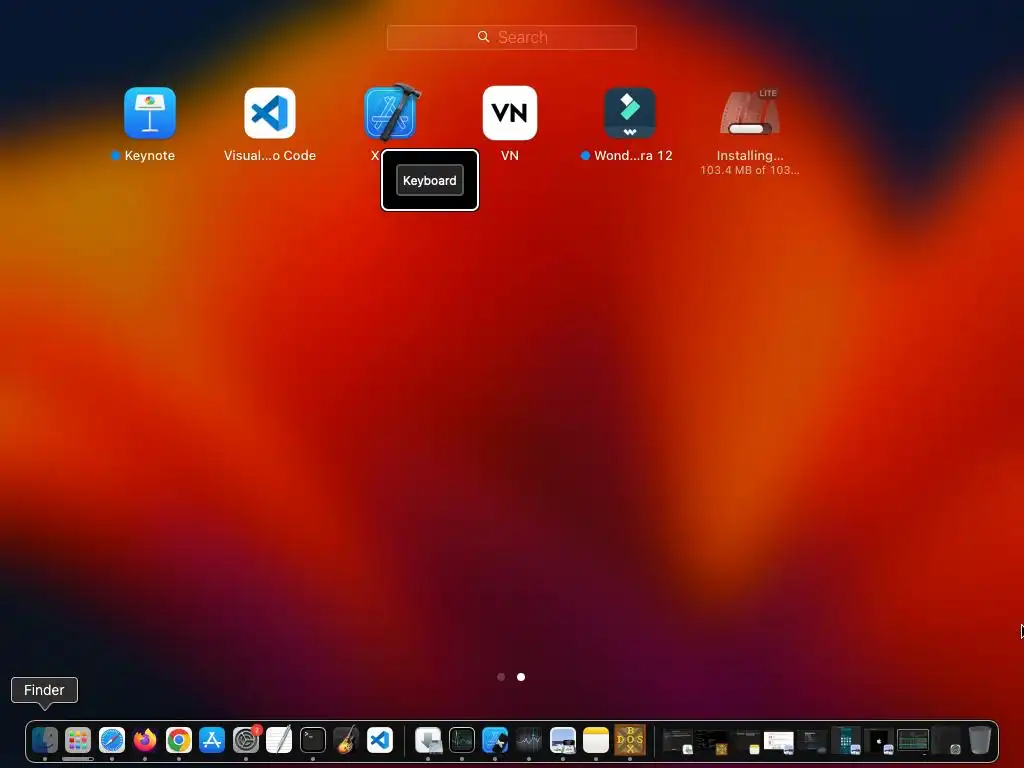Open Safari from the Dock

[112, 741]
